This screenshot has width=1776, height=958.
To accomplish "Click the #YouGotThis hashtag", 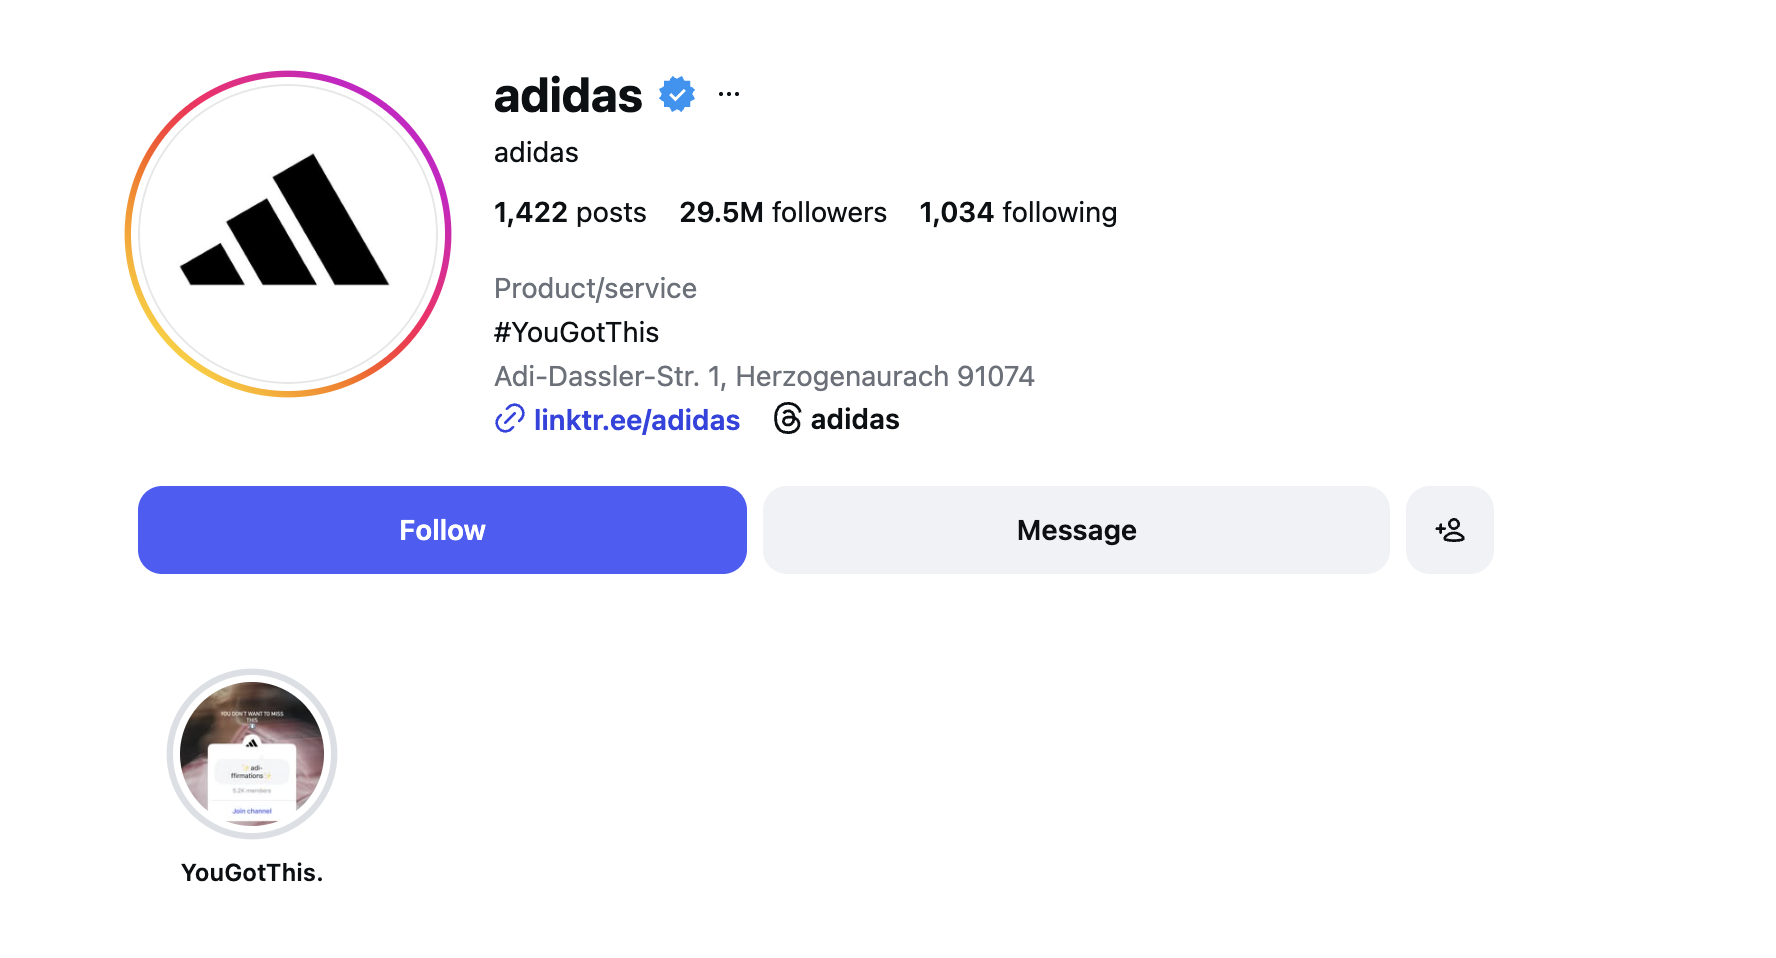I will (576, 332).
